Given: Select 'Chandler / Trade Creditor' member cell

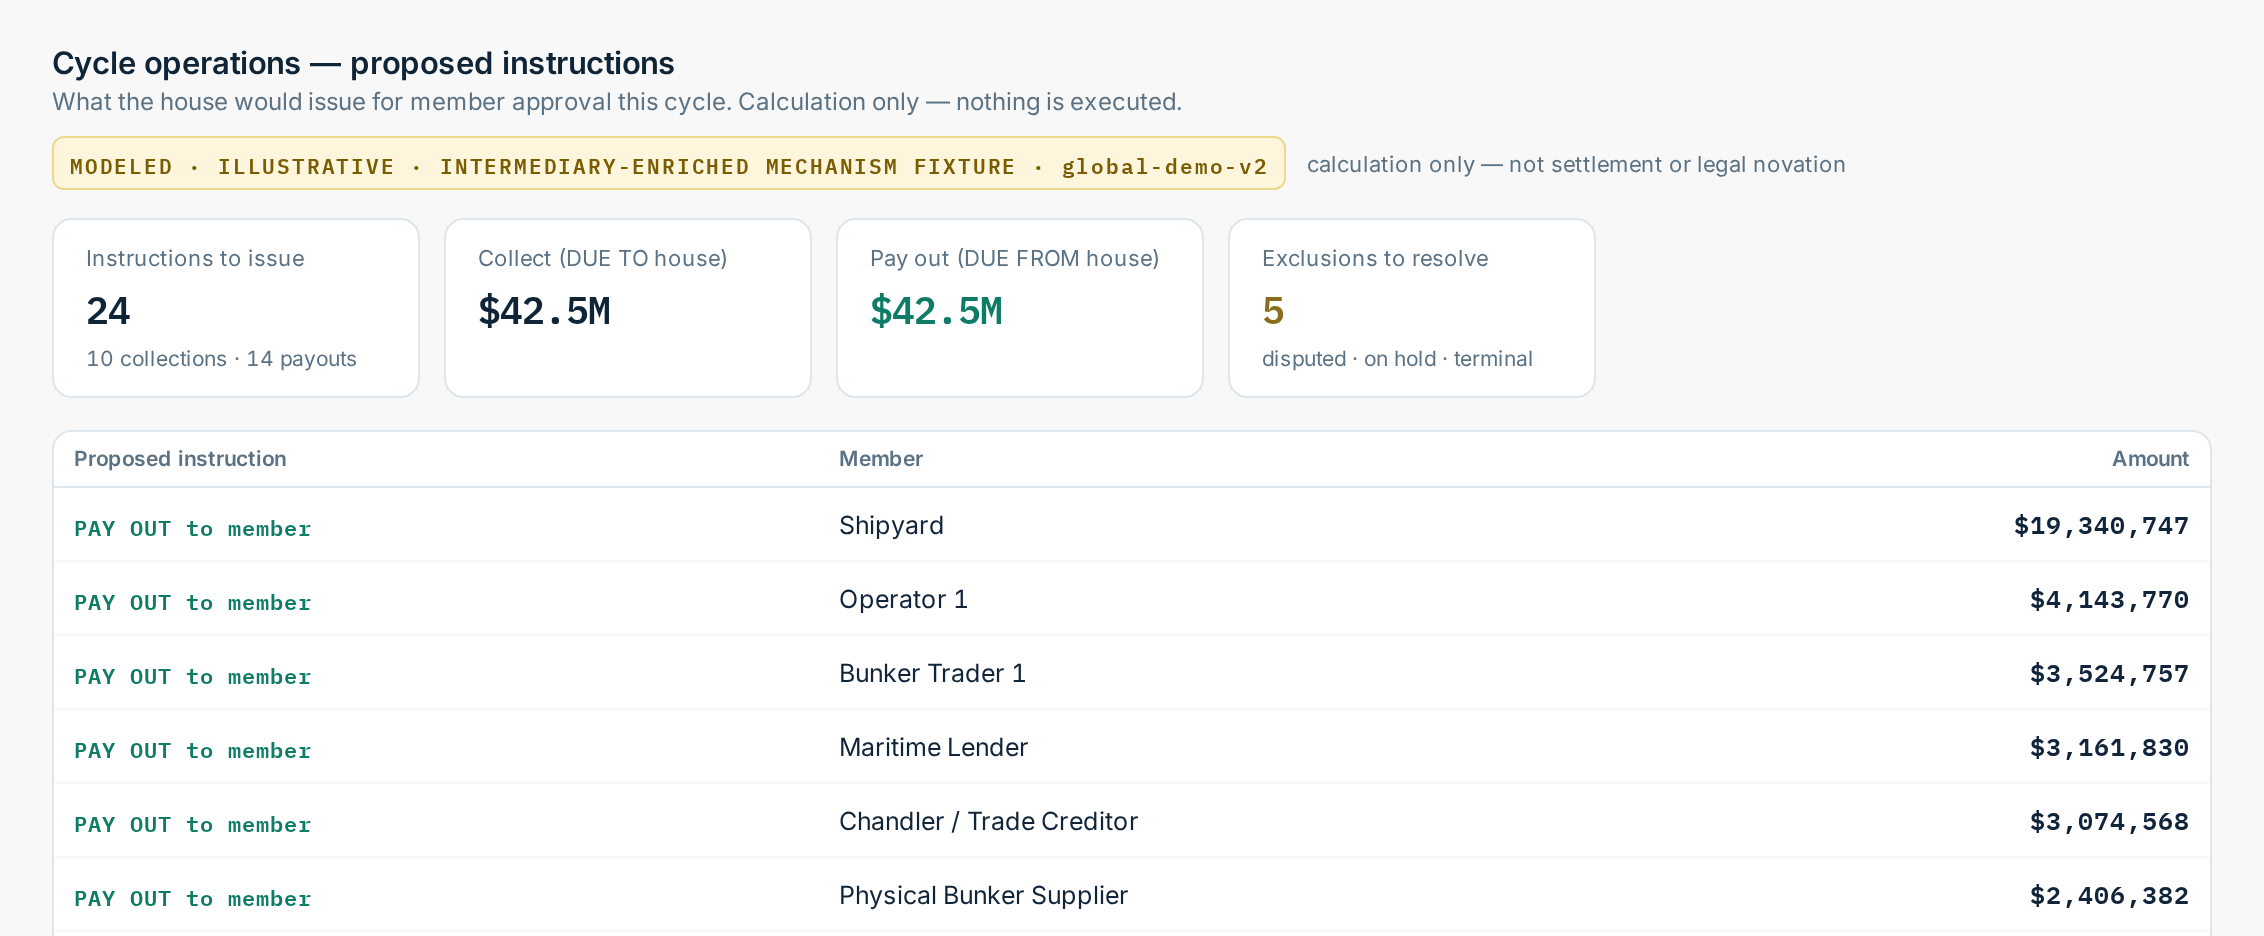Looking at the screenshot, I should [988, 822].
